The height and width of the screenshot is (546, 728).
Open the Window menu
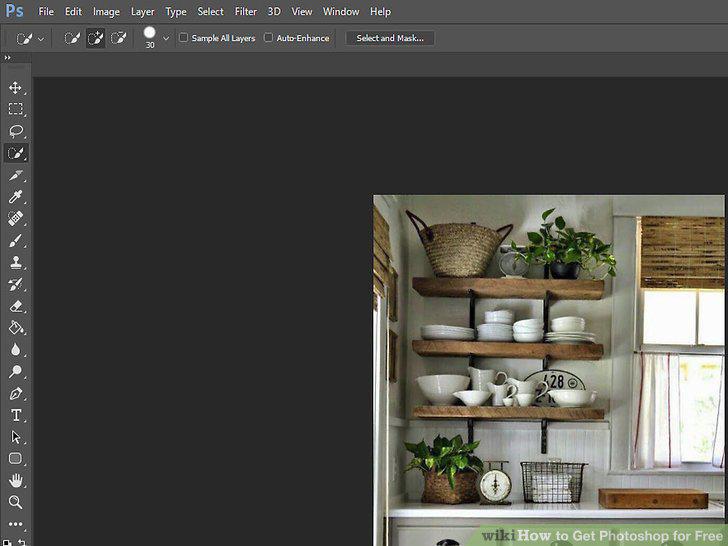pos(341,12)
